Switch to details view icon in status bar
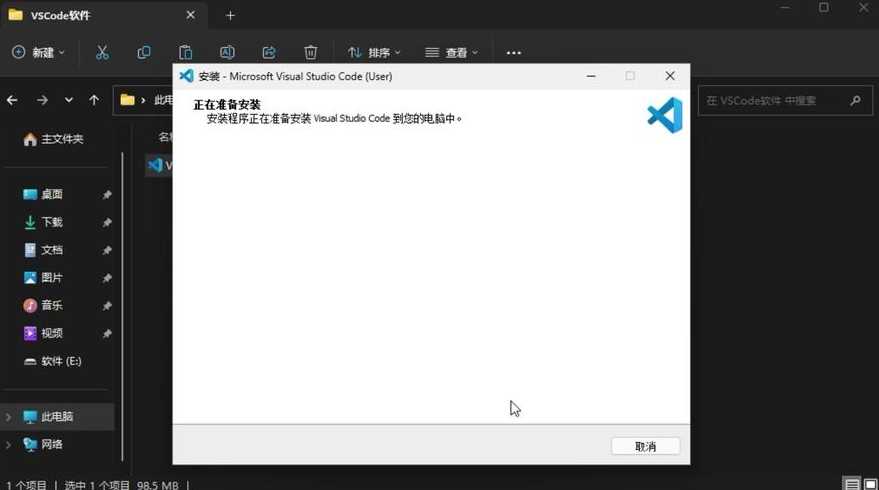Screen dimensions: 879x490 pyautogui.click(x=852, y=484)
